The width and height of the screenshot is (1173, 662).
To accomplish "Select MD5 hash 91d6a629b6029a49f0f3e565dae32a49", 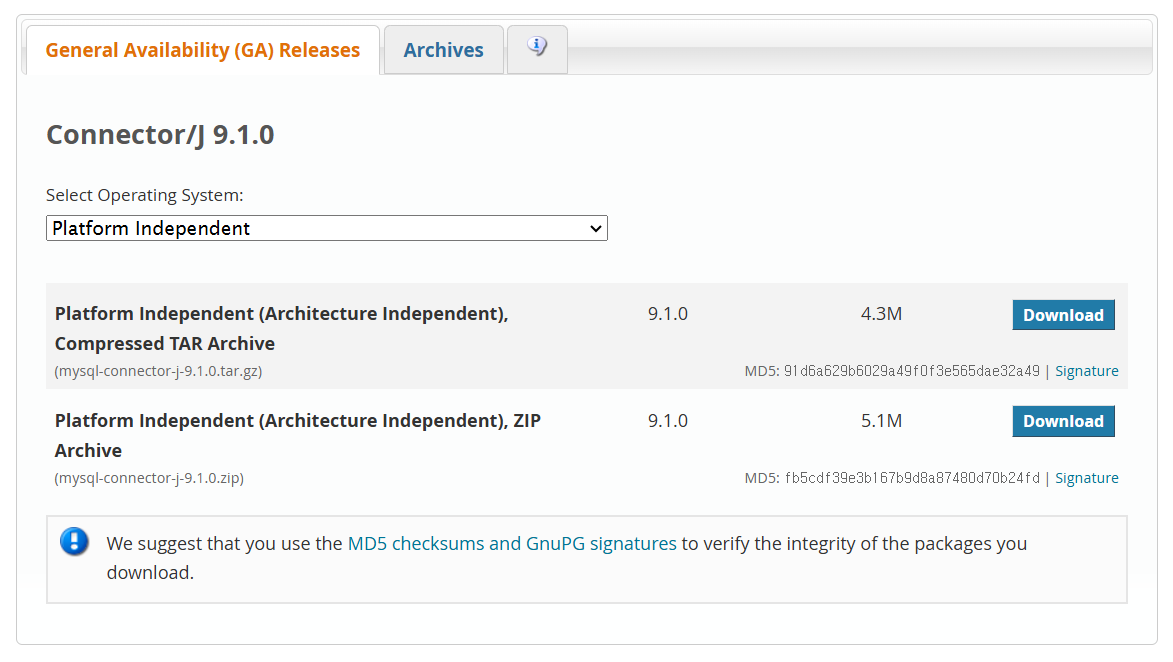I will click(911, 371).
